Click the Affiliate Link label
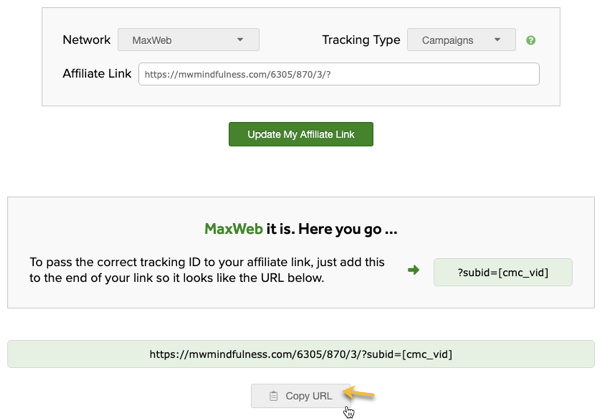Image resolution: width=600 pixels, height=419 pixels. [97, 73]
